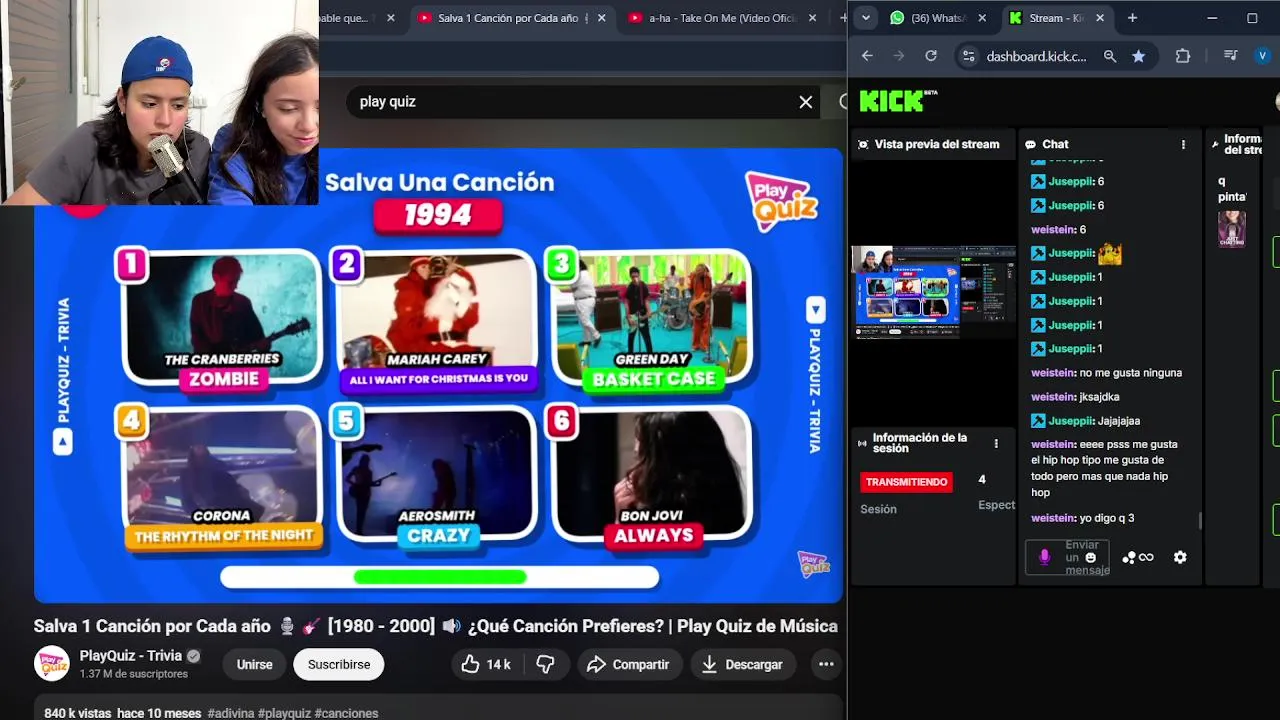Click the Vista previa del stream camera icon
The image size is (1280, 720).
(864, 145)
